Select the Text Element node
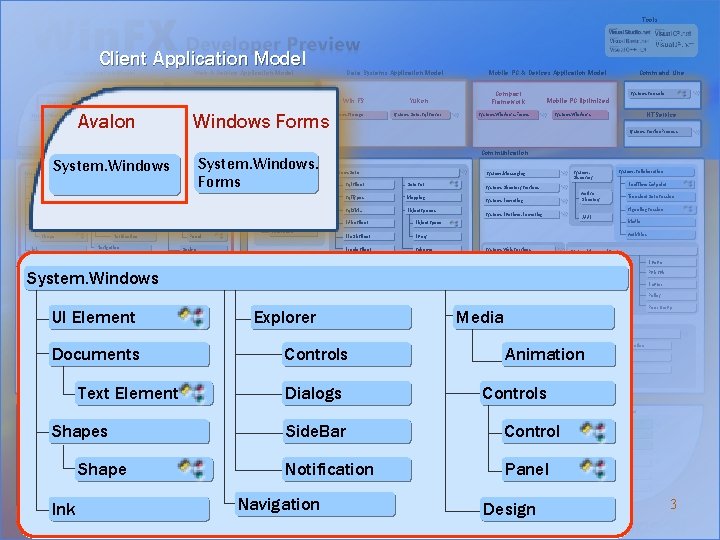 (144, 393)
